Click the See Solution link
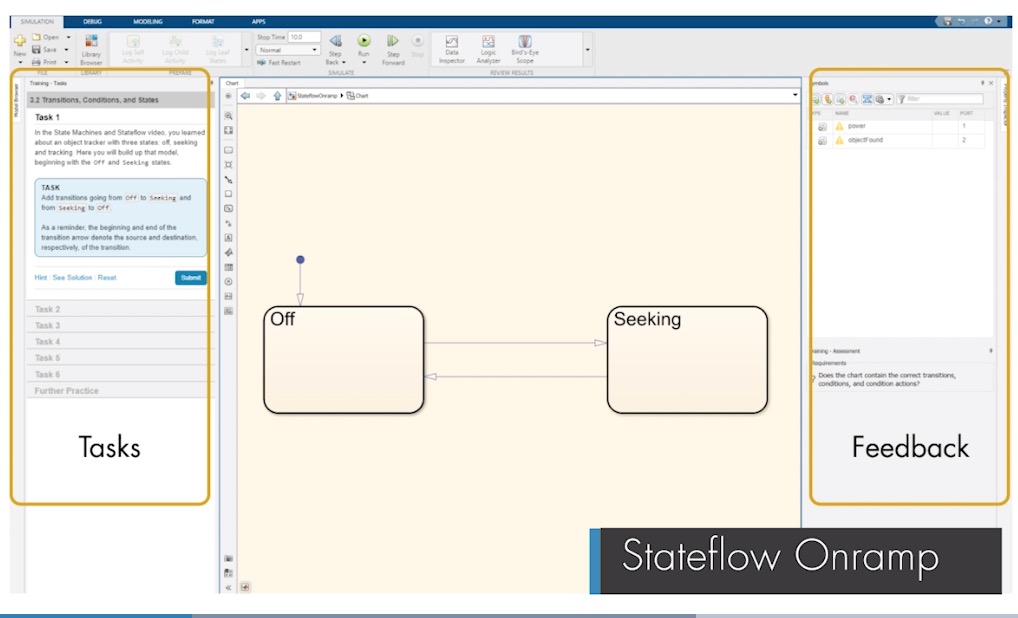The width and height of the screenshot is (1018, 618). tap(72, 277)
